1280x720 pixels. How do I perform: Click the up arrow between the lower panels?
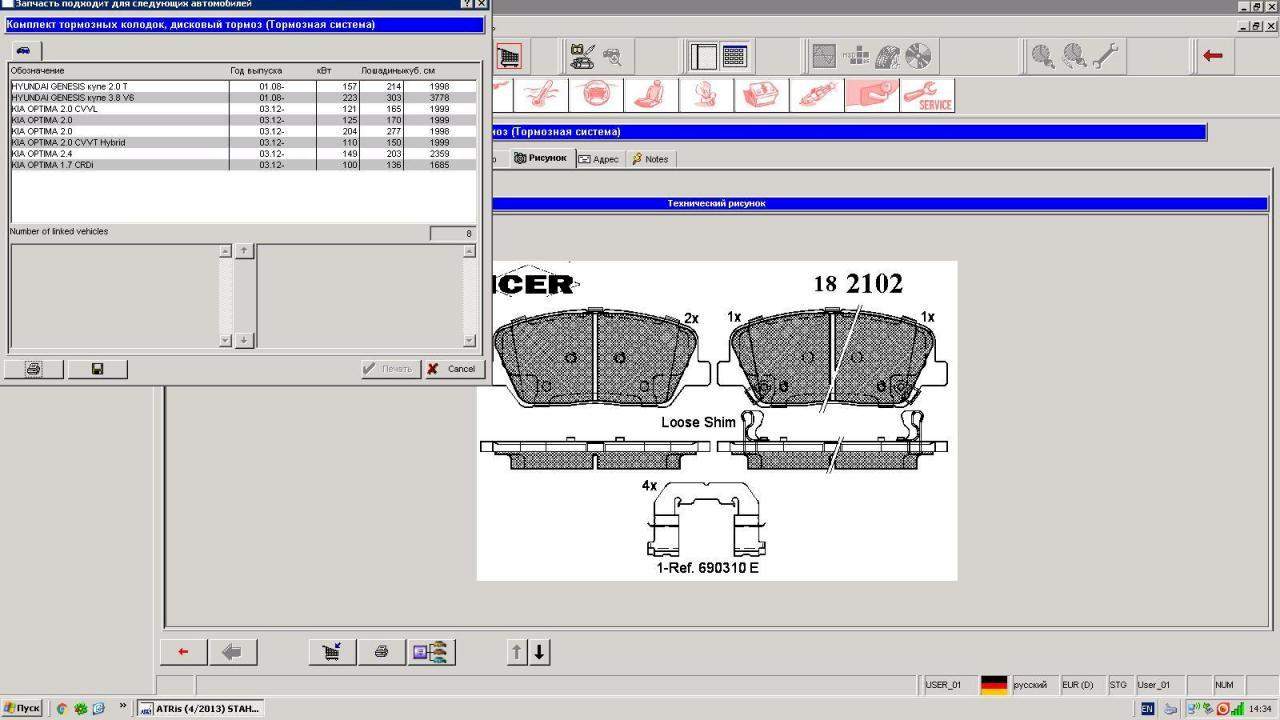[244, 252]
